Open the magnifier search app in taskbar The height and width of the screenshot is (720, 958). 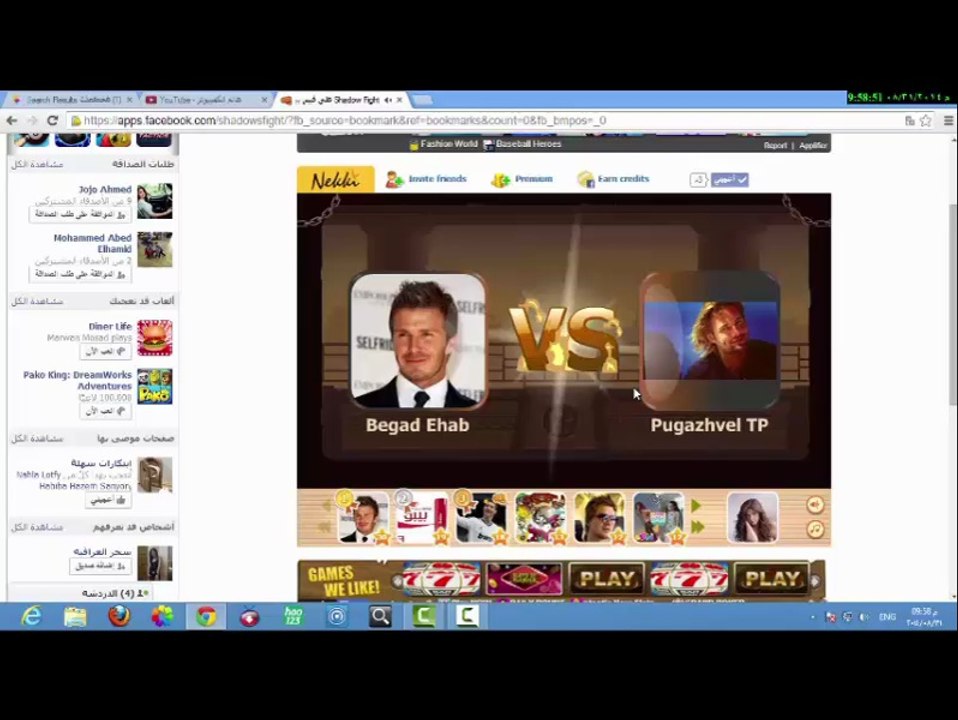[x=380, y=616]
